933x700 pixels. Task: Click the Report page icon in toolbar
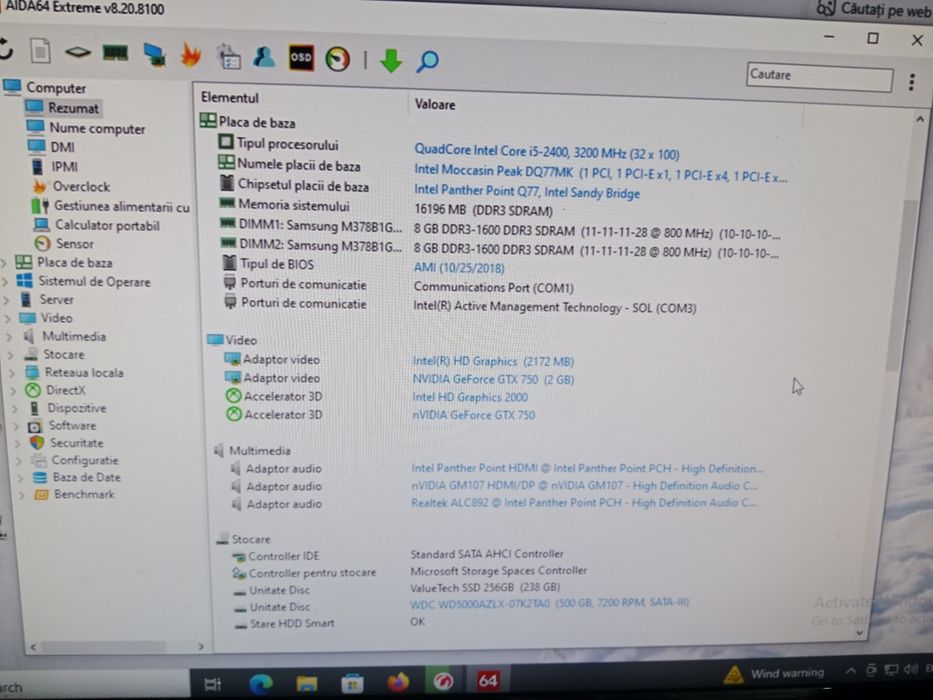40,52
